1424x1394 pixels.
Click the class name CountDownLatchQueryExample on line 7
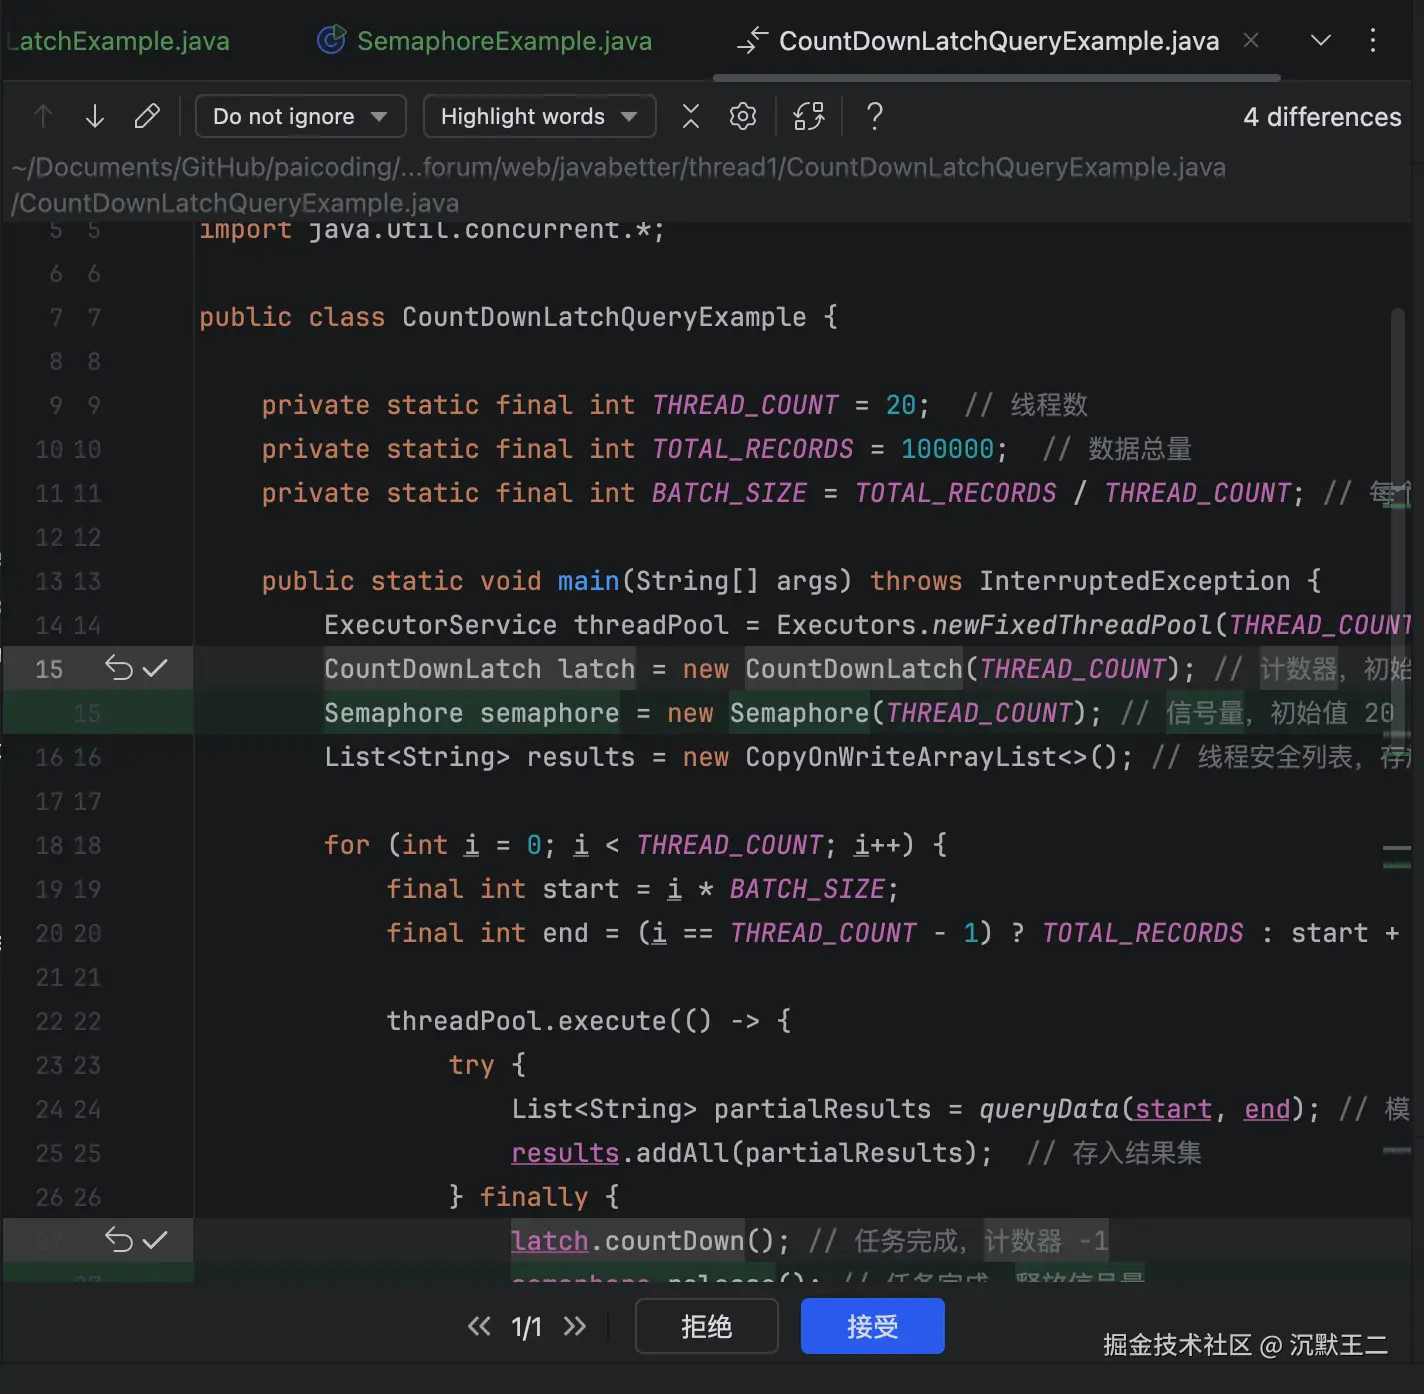pyautogui.click(x=604, y=317)
